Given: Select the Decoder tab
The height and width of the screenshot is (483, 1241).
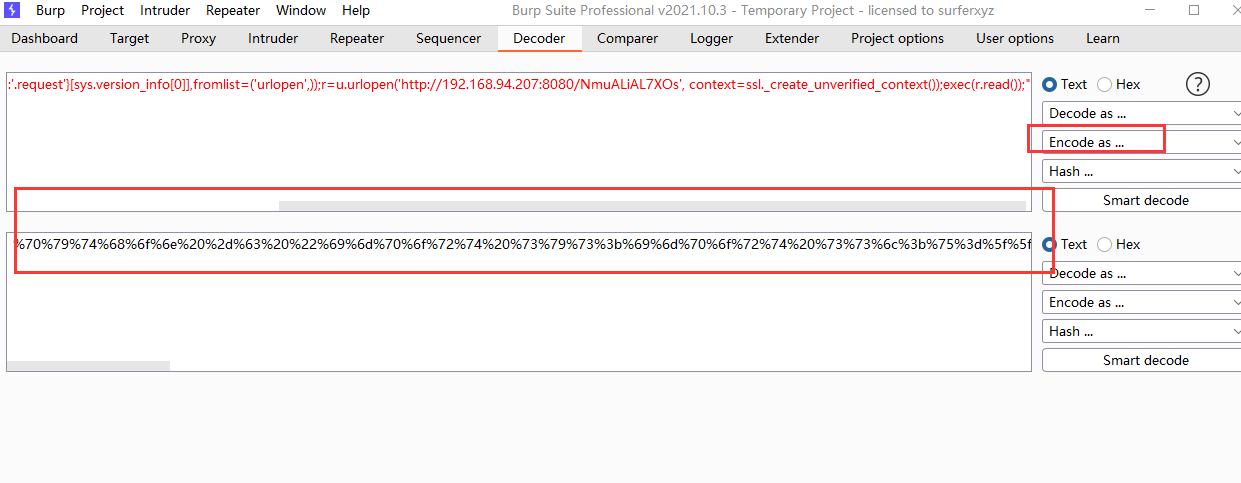Looking at the screenshot, I should pyautogui.click(x=539, y=38).
